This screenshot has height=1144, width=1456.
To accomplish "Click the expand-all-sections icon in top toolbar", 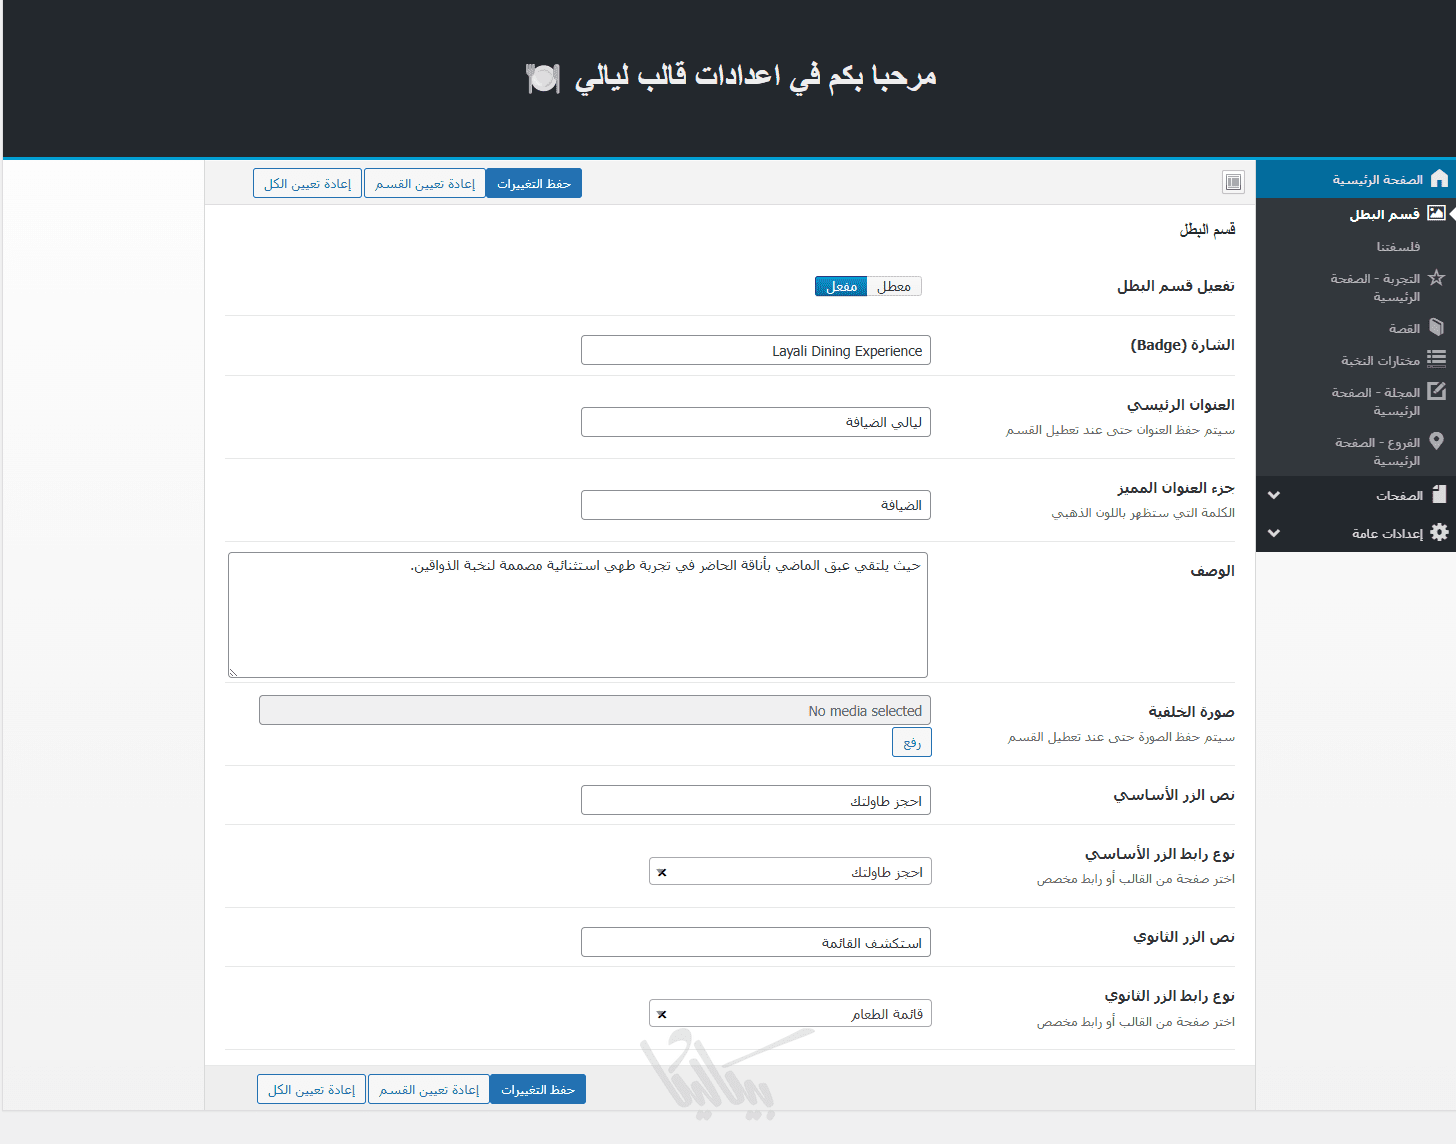I will (1233, 182).
